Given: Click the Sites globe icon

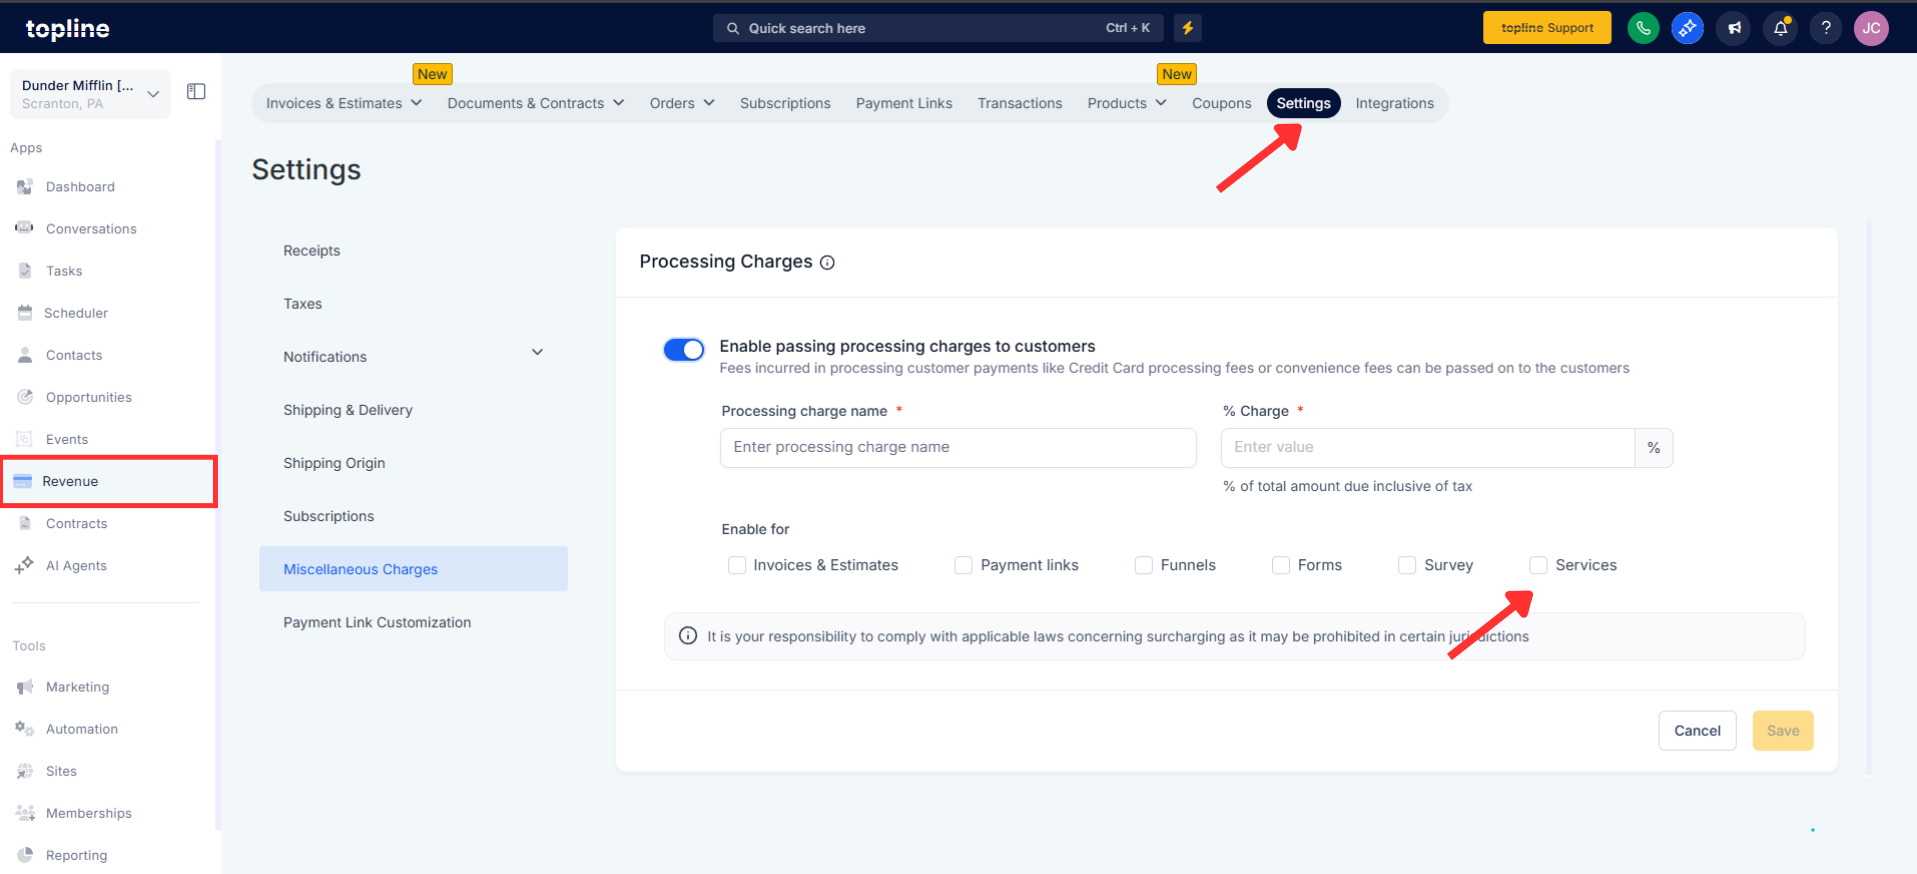Looking at the screenshot, I should coord(25,771).
